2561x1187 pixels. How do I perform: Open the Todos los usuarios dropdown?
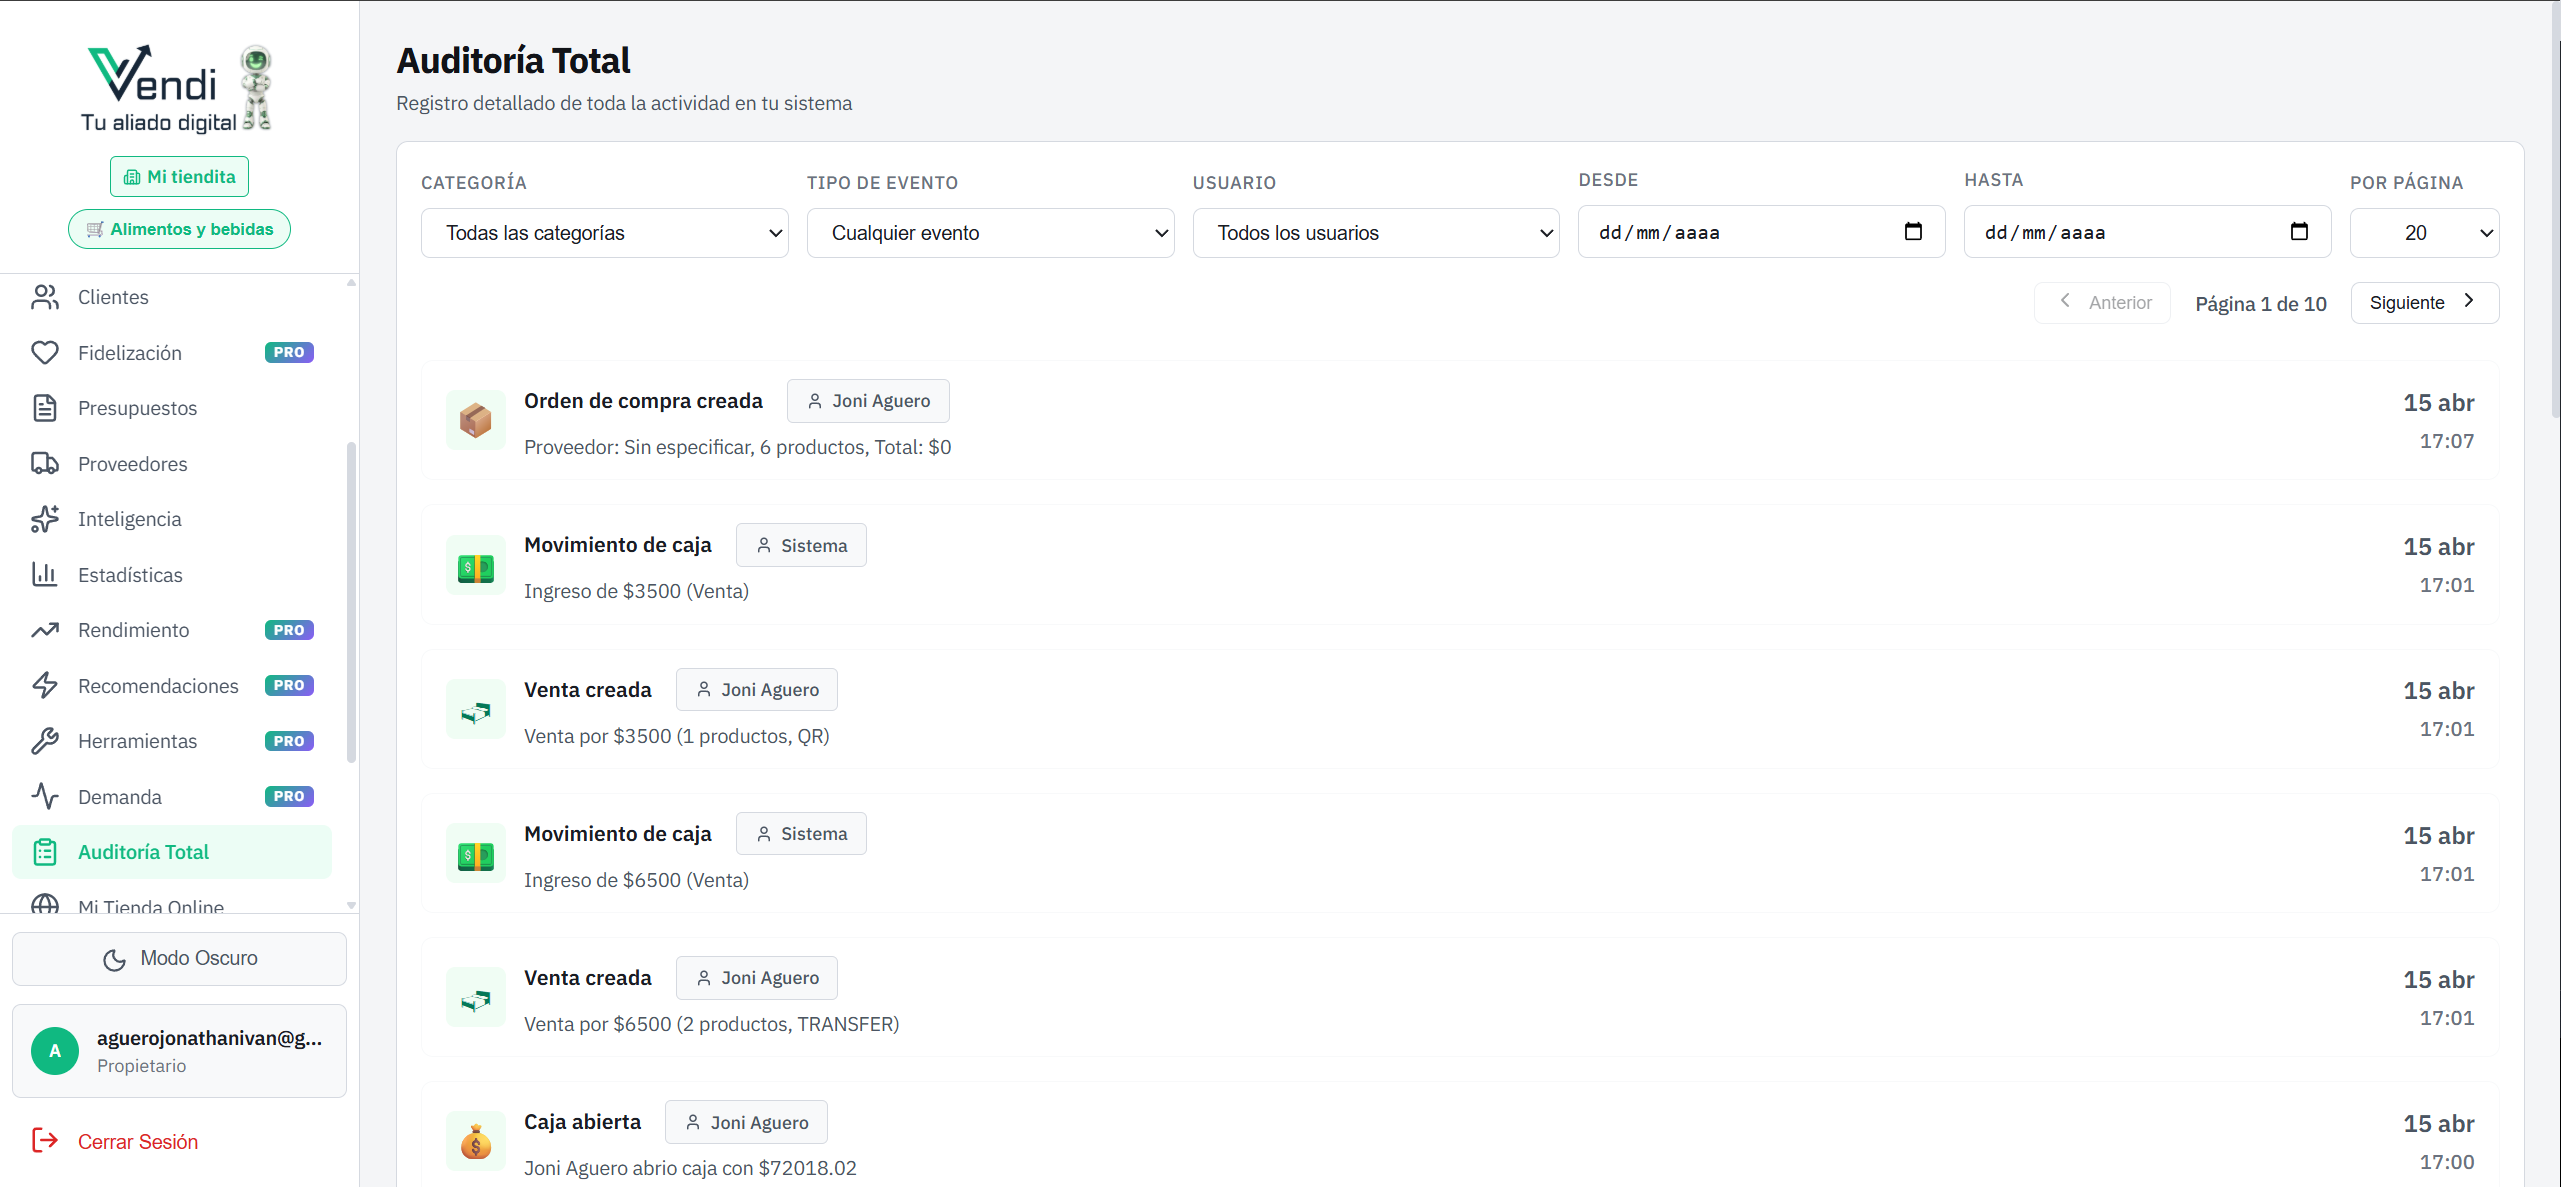click(x=1375, y=233)
